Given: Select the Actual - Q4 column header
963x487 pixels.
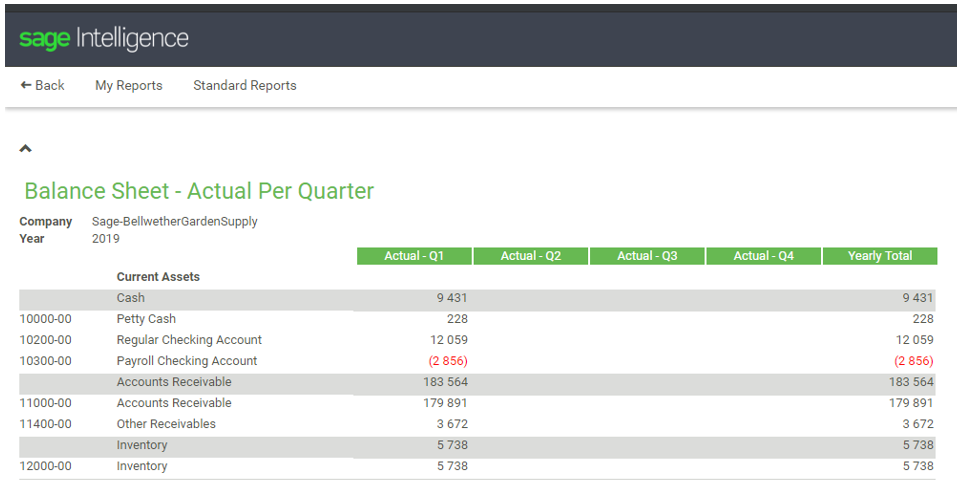Looking at the screenshot, I should pos(763,256).
